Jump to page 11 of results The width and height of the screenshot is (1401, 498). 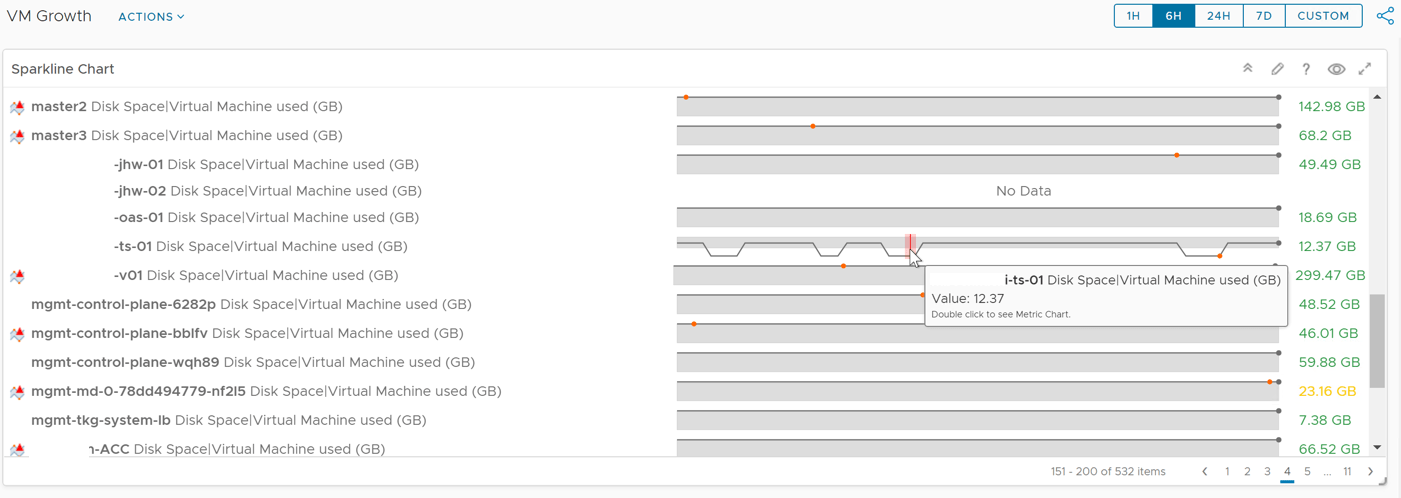point(1347,472)
